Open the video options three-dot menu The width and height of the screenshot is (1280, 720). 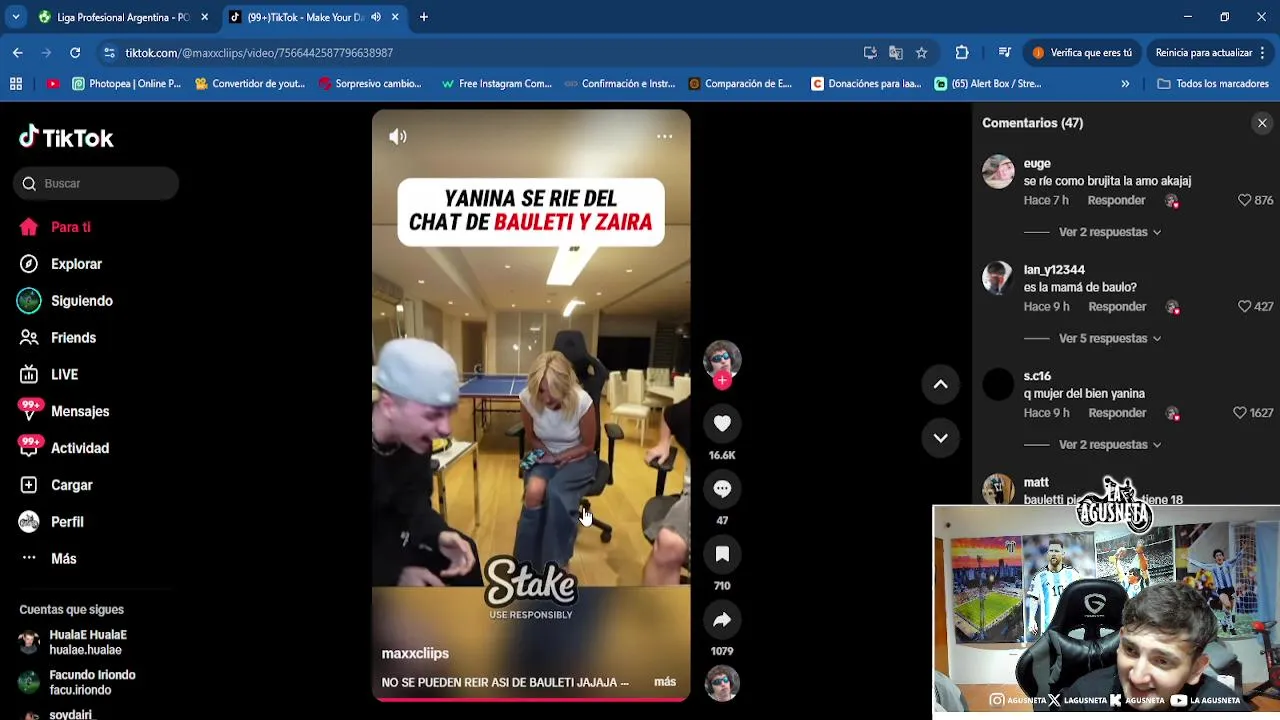[x=664, y=137]
